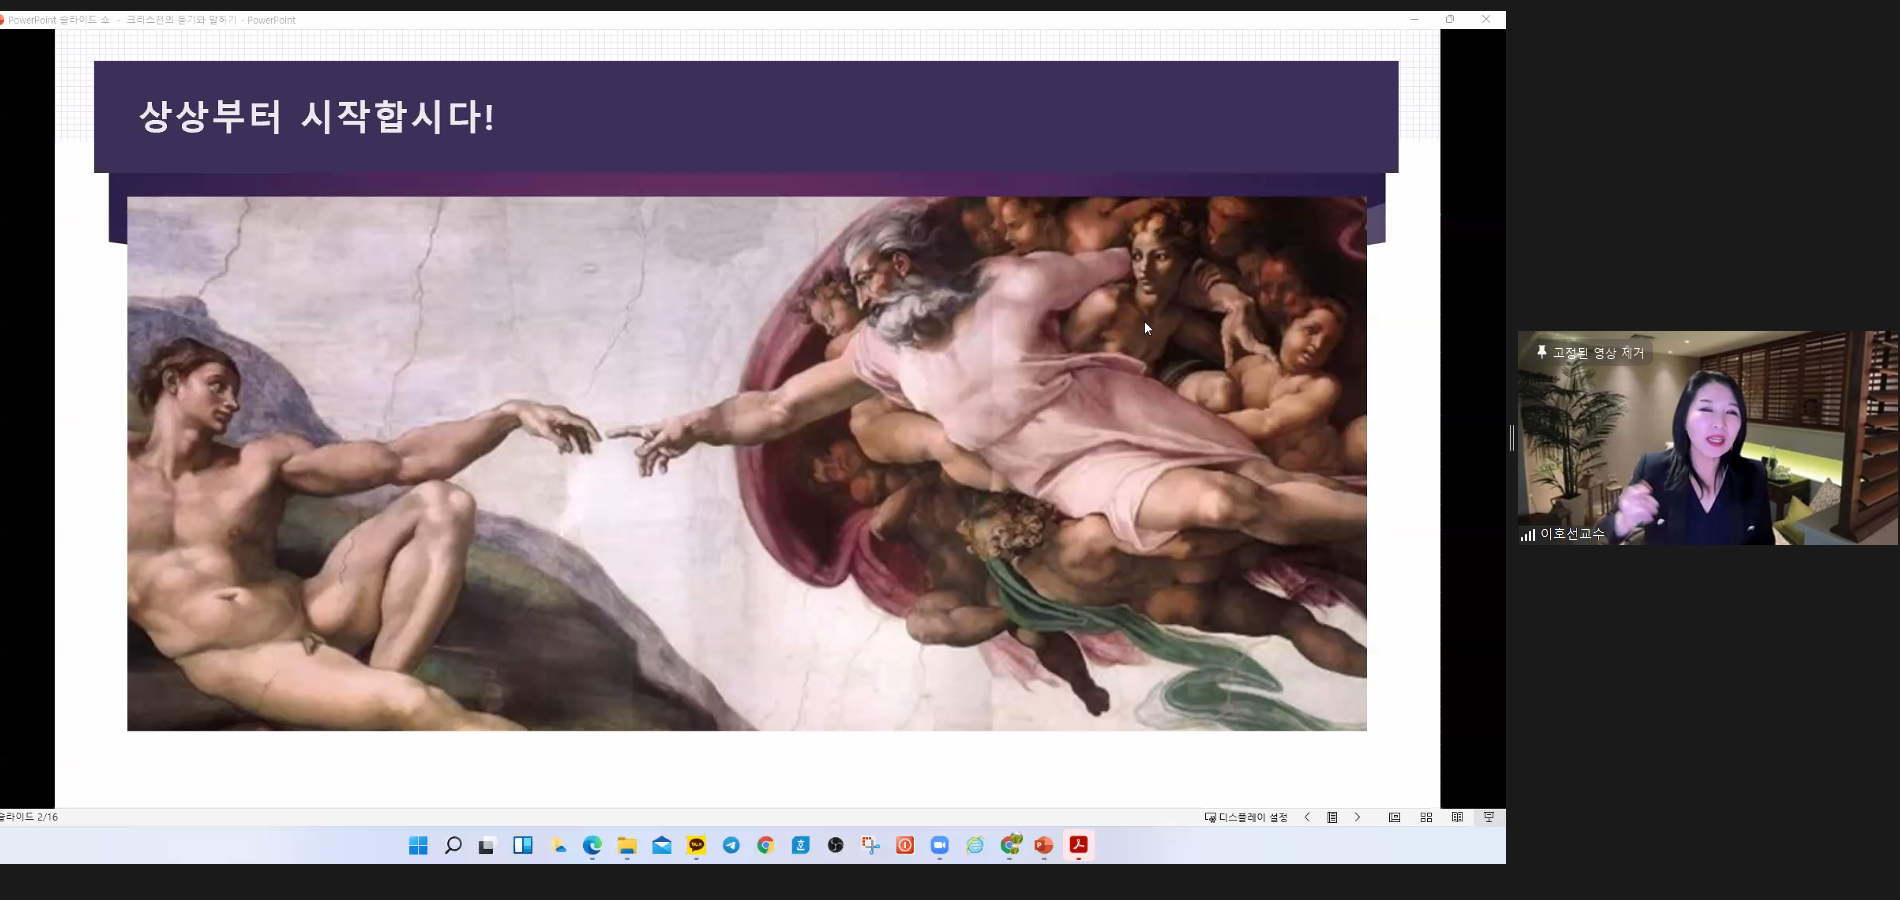Click the slide title 상상부터 시작합시다!
Screen dimensions: 1900x900
pos(316,117)
